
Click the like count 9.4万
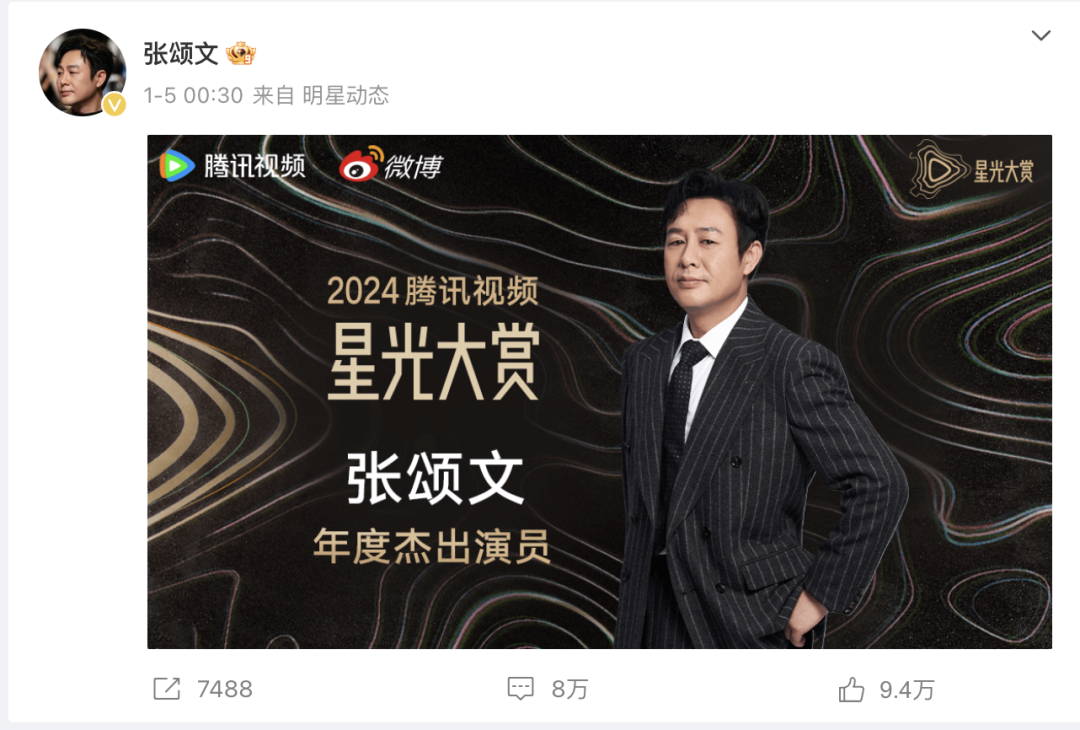point(906,690)
